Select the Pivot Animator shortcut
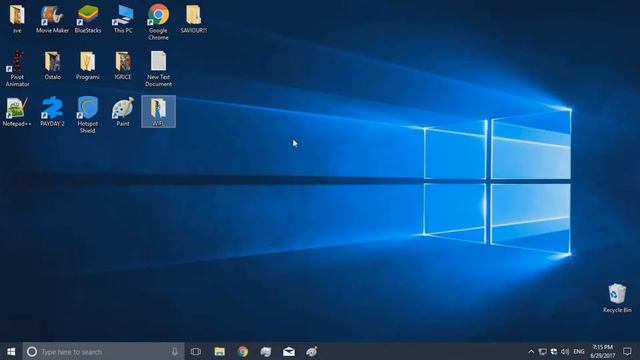 17,69
